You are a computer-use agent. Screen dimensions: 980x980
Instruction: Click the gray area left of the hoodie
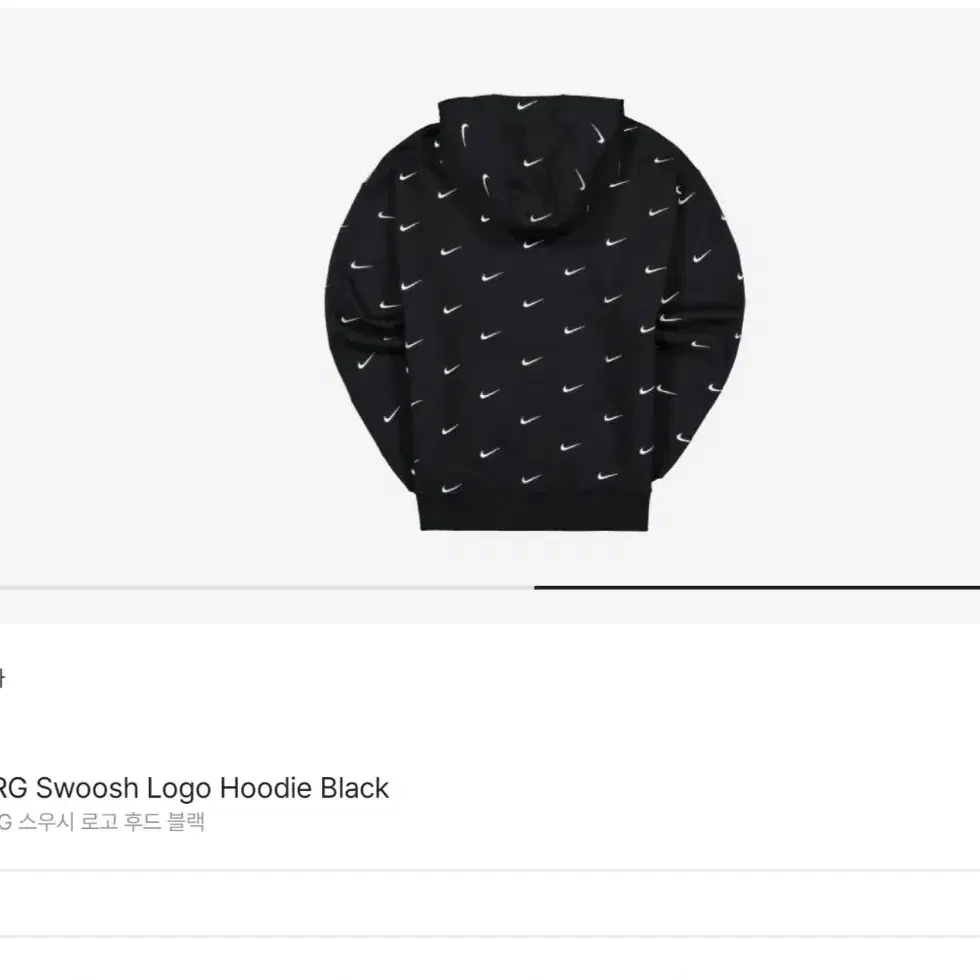pos(162,300)
